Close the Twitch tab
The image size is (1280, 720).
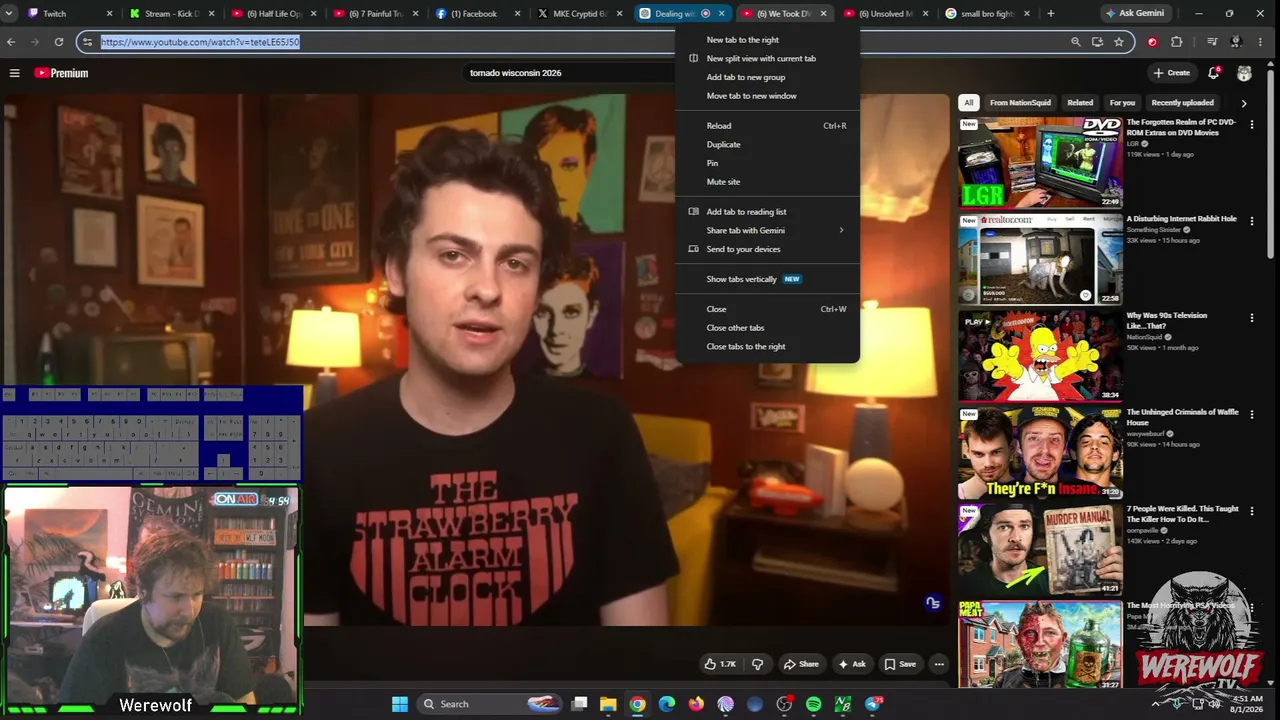point(111,14)
